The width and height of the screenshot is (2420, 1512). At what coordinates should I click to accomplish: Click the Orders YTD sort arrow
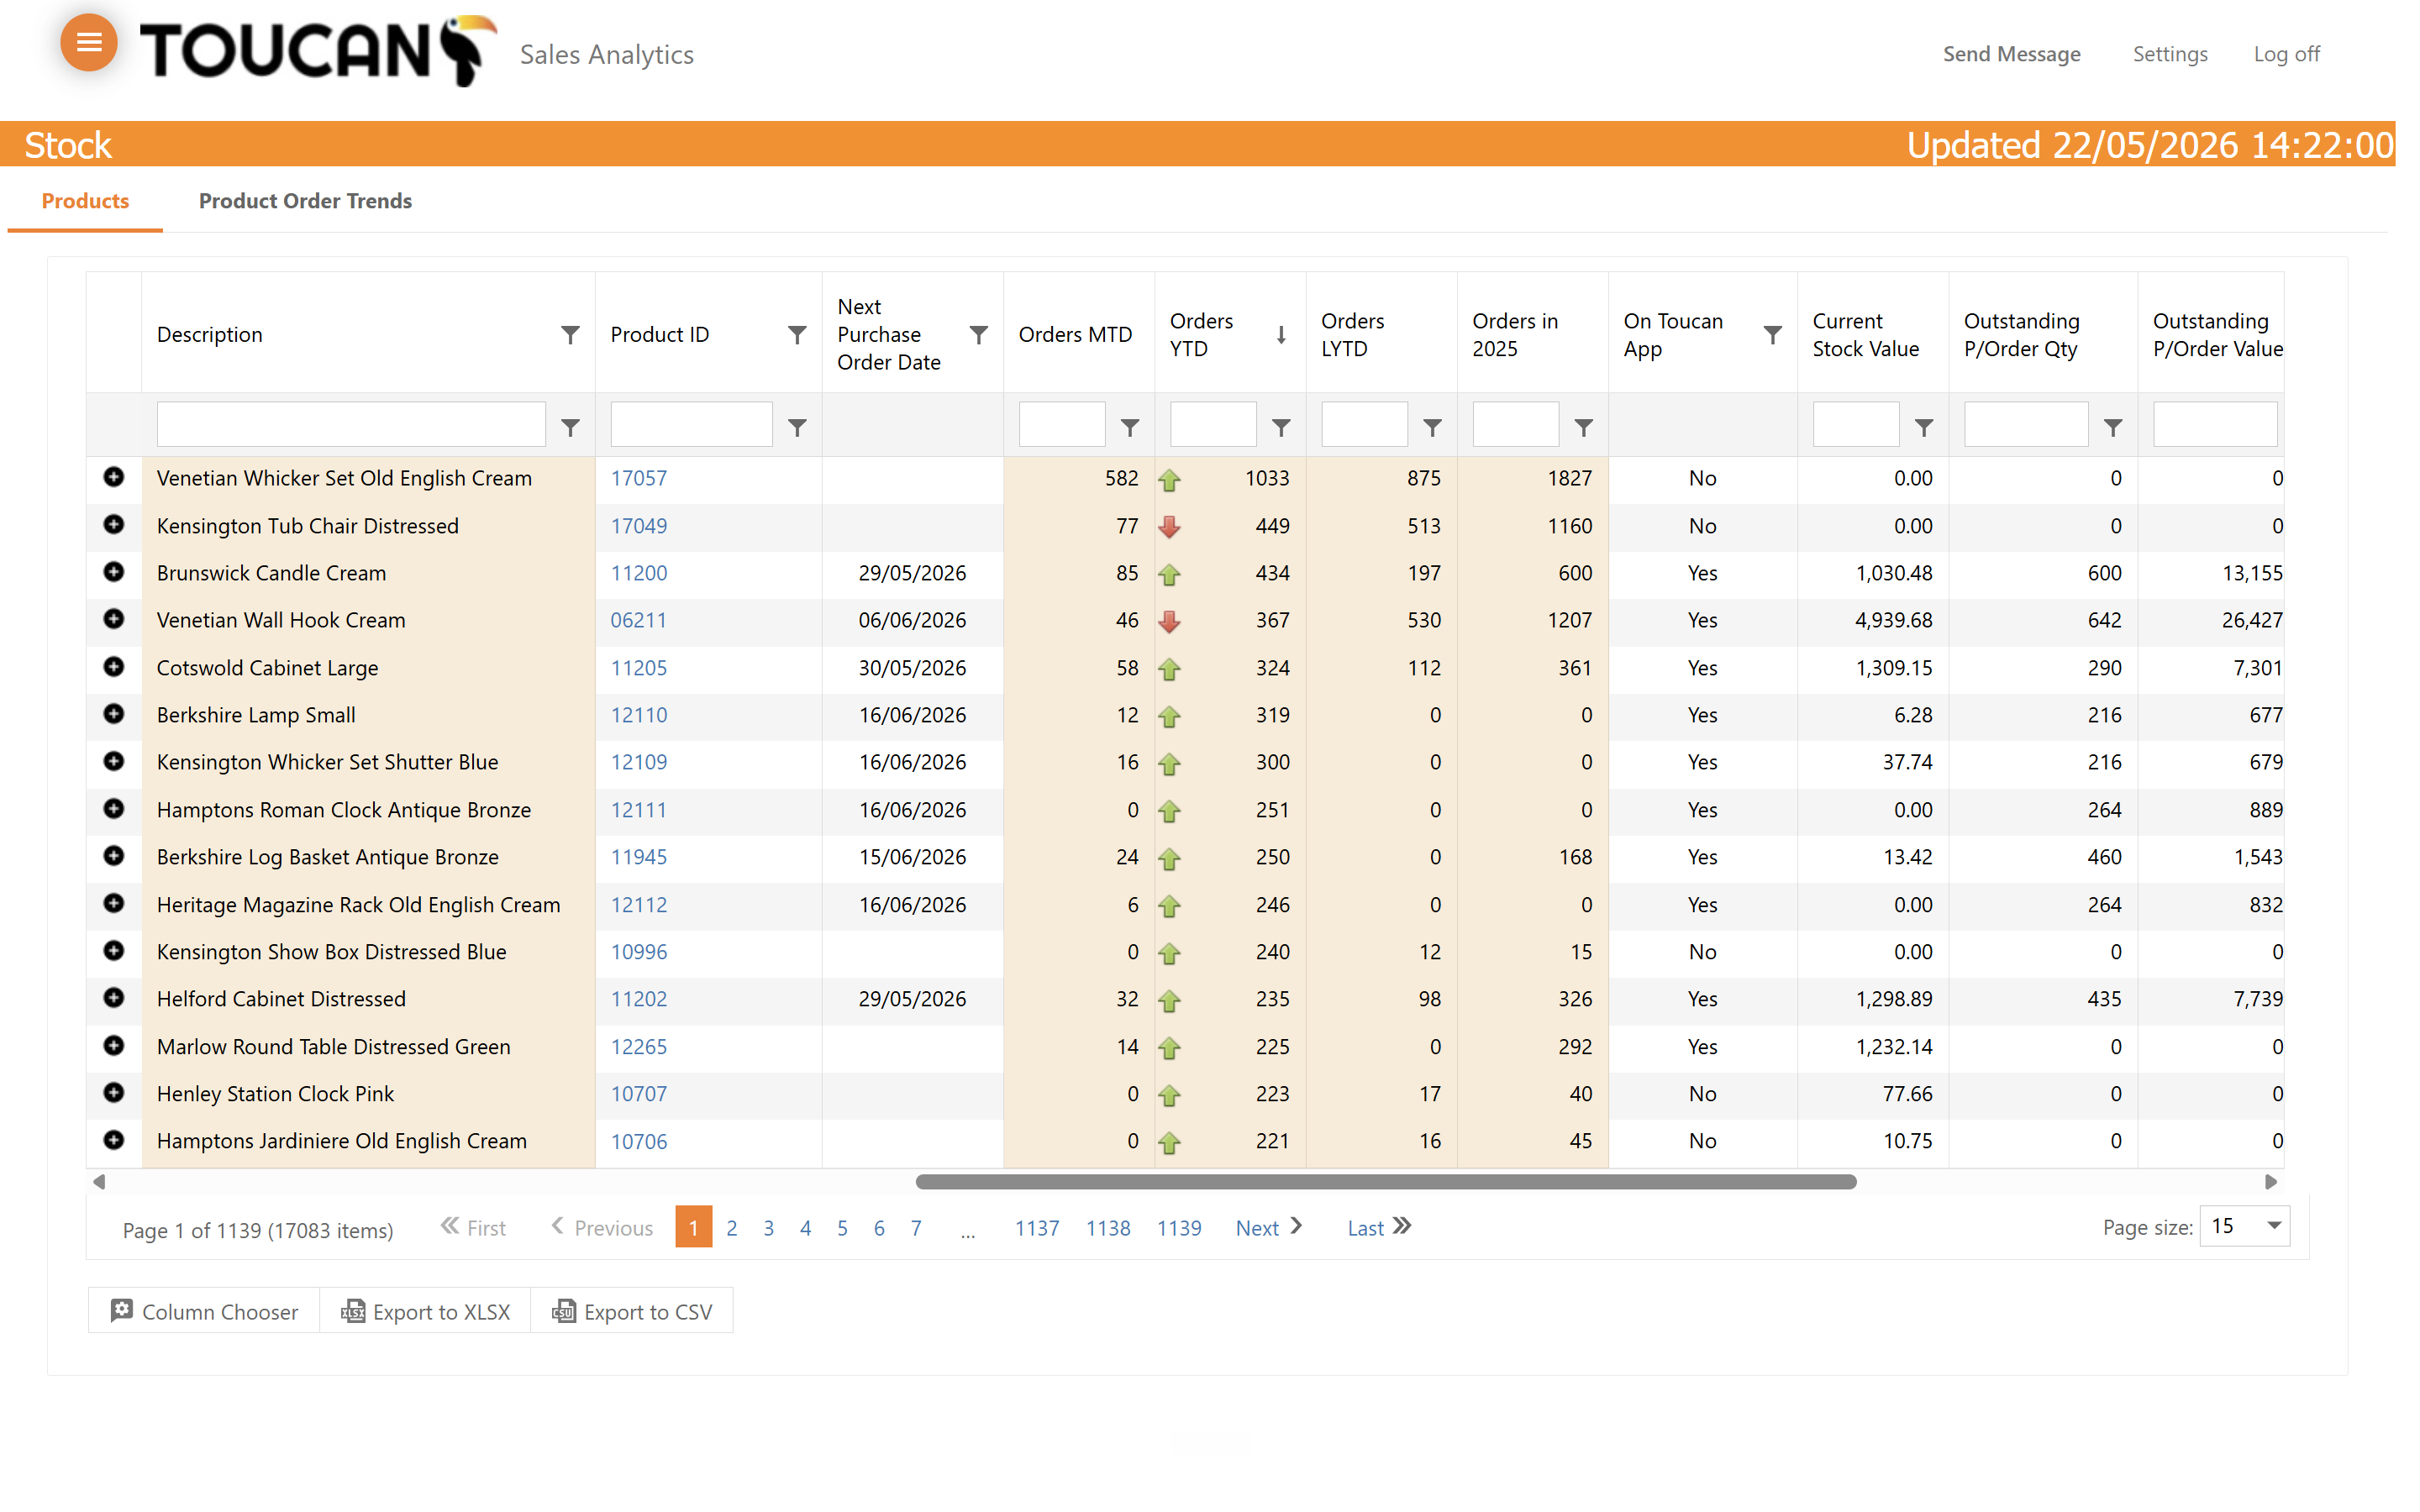click(x=1281, y=334)
